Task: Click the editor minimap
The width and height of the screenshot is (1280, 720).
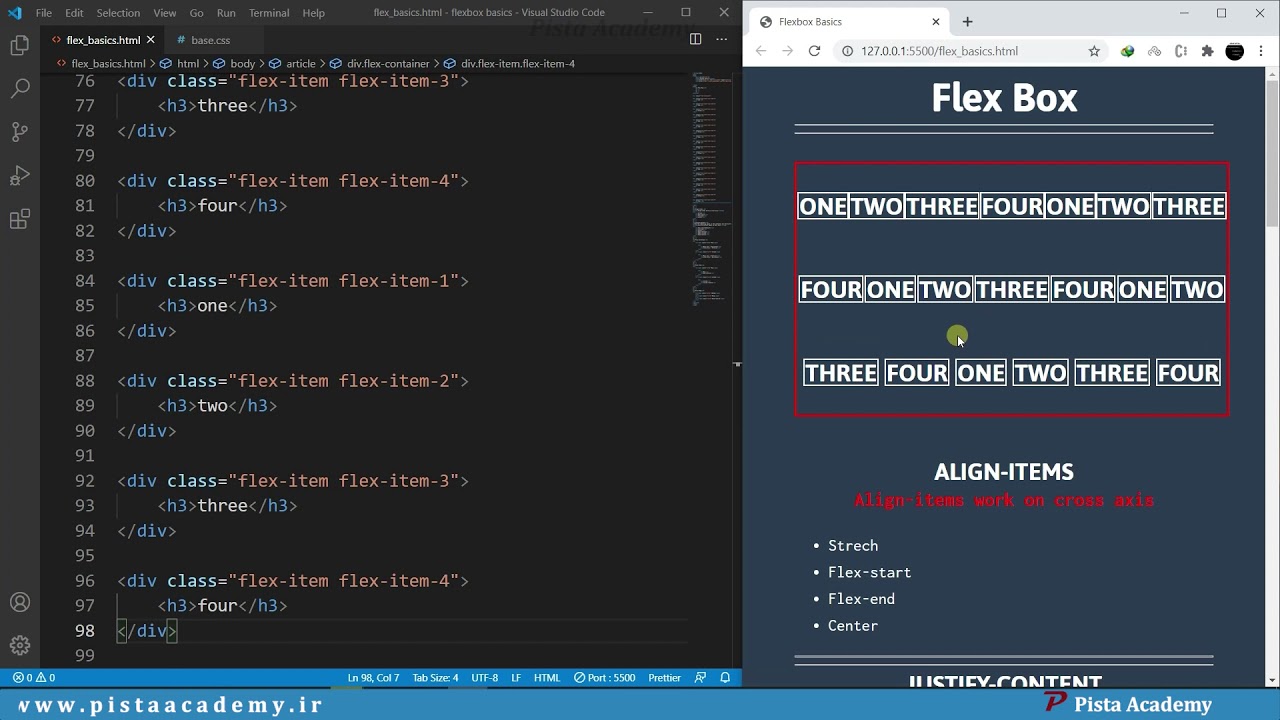Action: click(x=712, y=188)
